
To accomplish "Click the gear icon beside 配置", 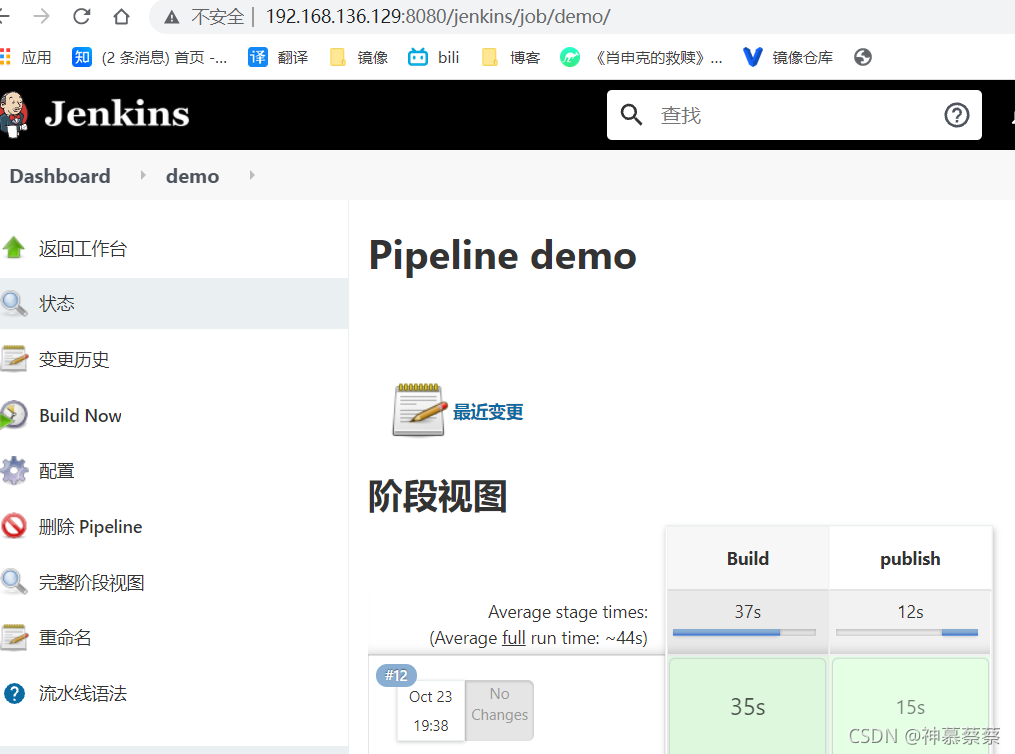I will [14, 471].
